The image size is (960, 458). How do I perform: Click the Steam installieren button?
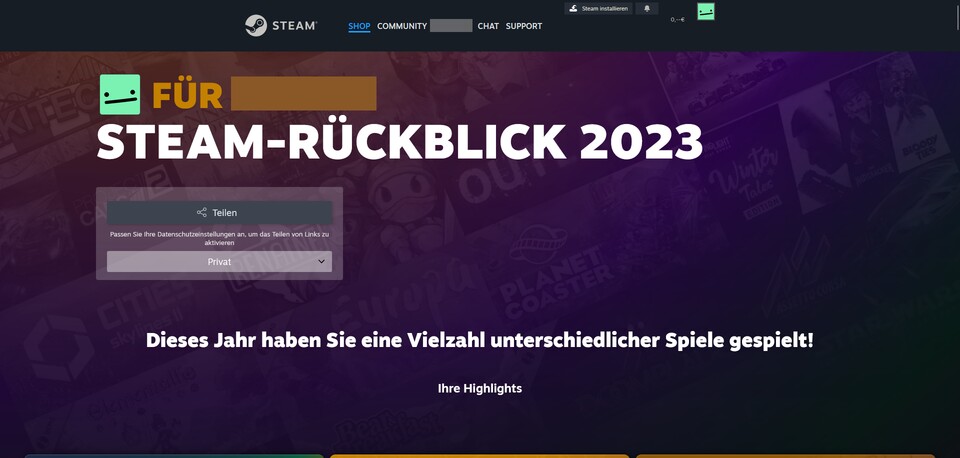599,8
